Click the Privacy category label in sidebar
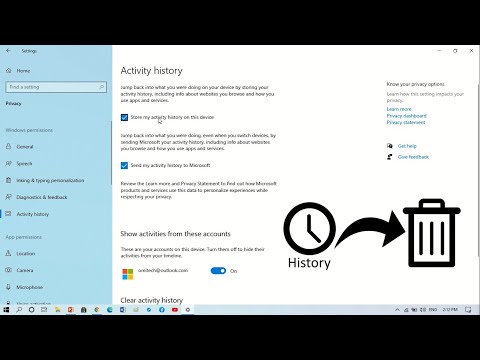Viewport: 480px width, 360px height. (13, 103)
